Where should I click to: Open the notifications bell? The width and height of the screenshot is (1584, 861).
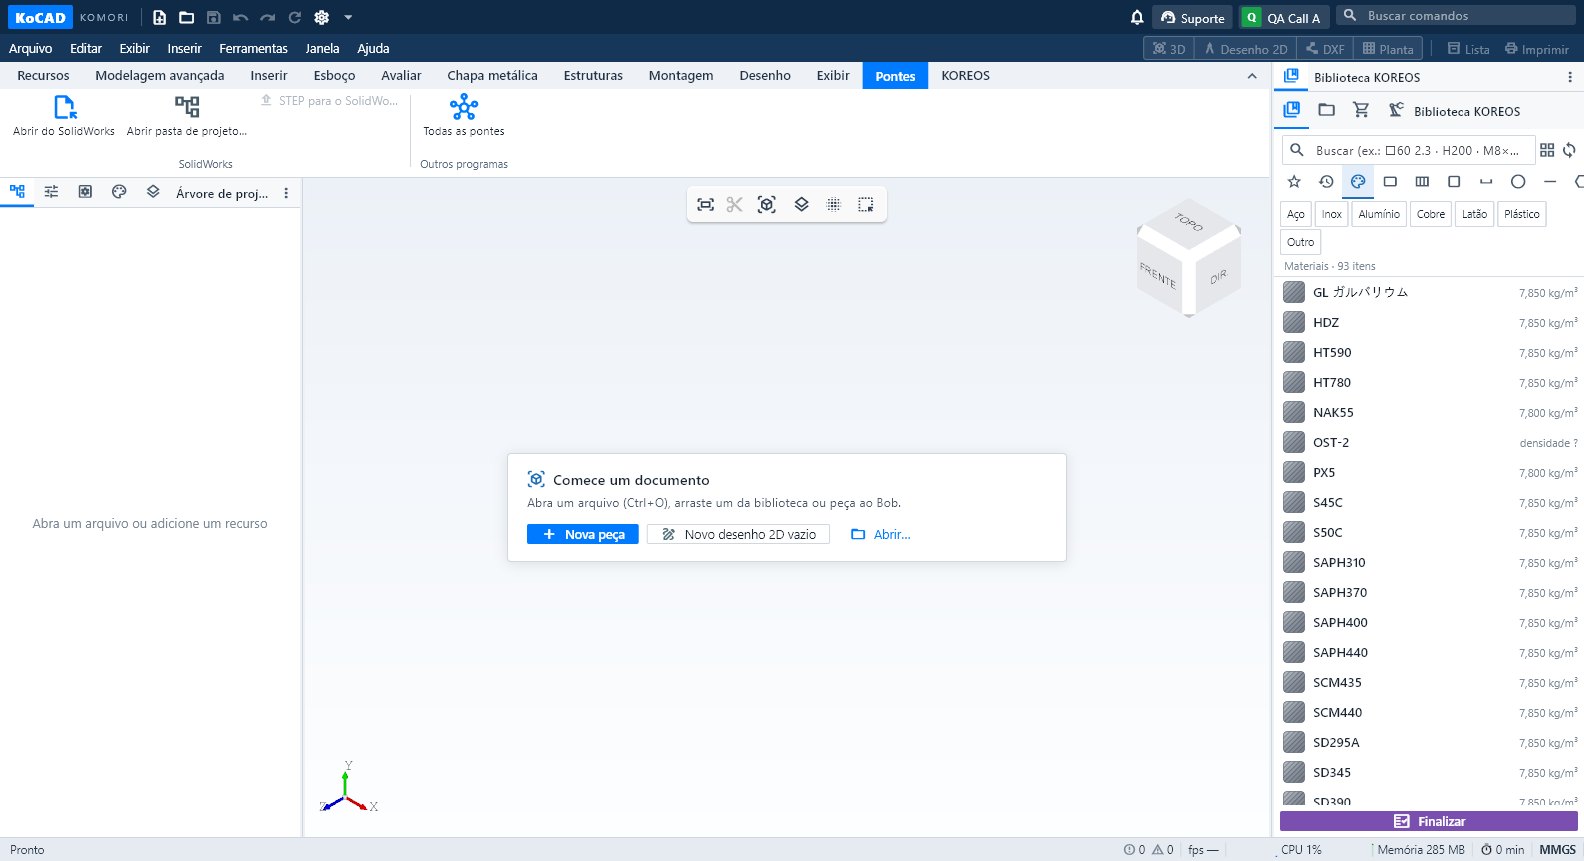pyautogui.click(x=1137, y=17)
